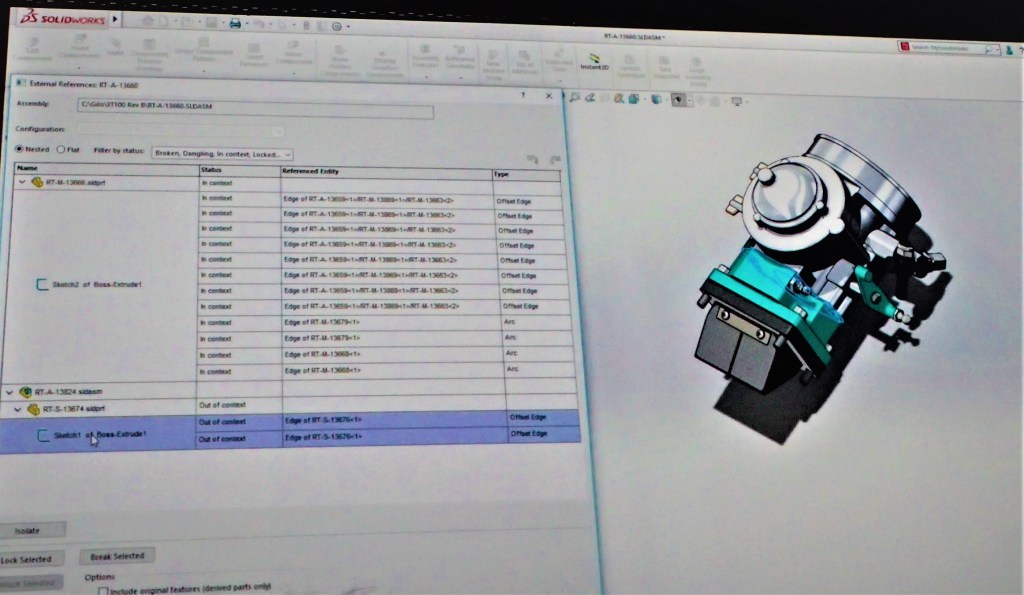
Task: Click the help question mark in dialog
Action: point(523,95)
